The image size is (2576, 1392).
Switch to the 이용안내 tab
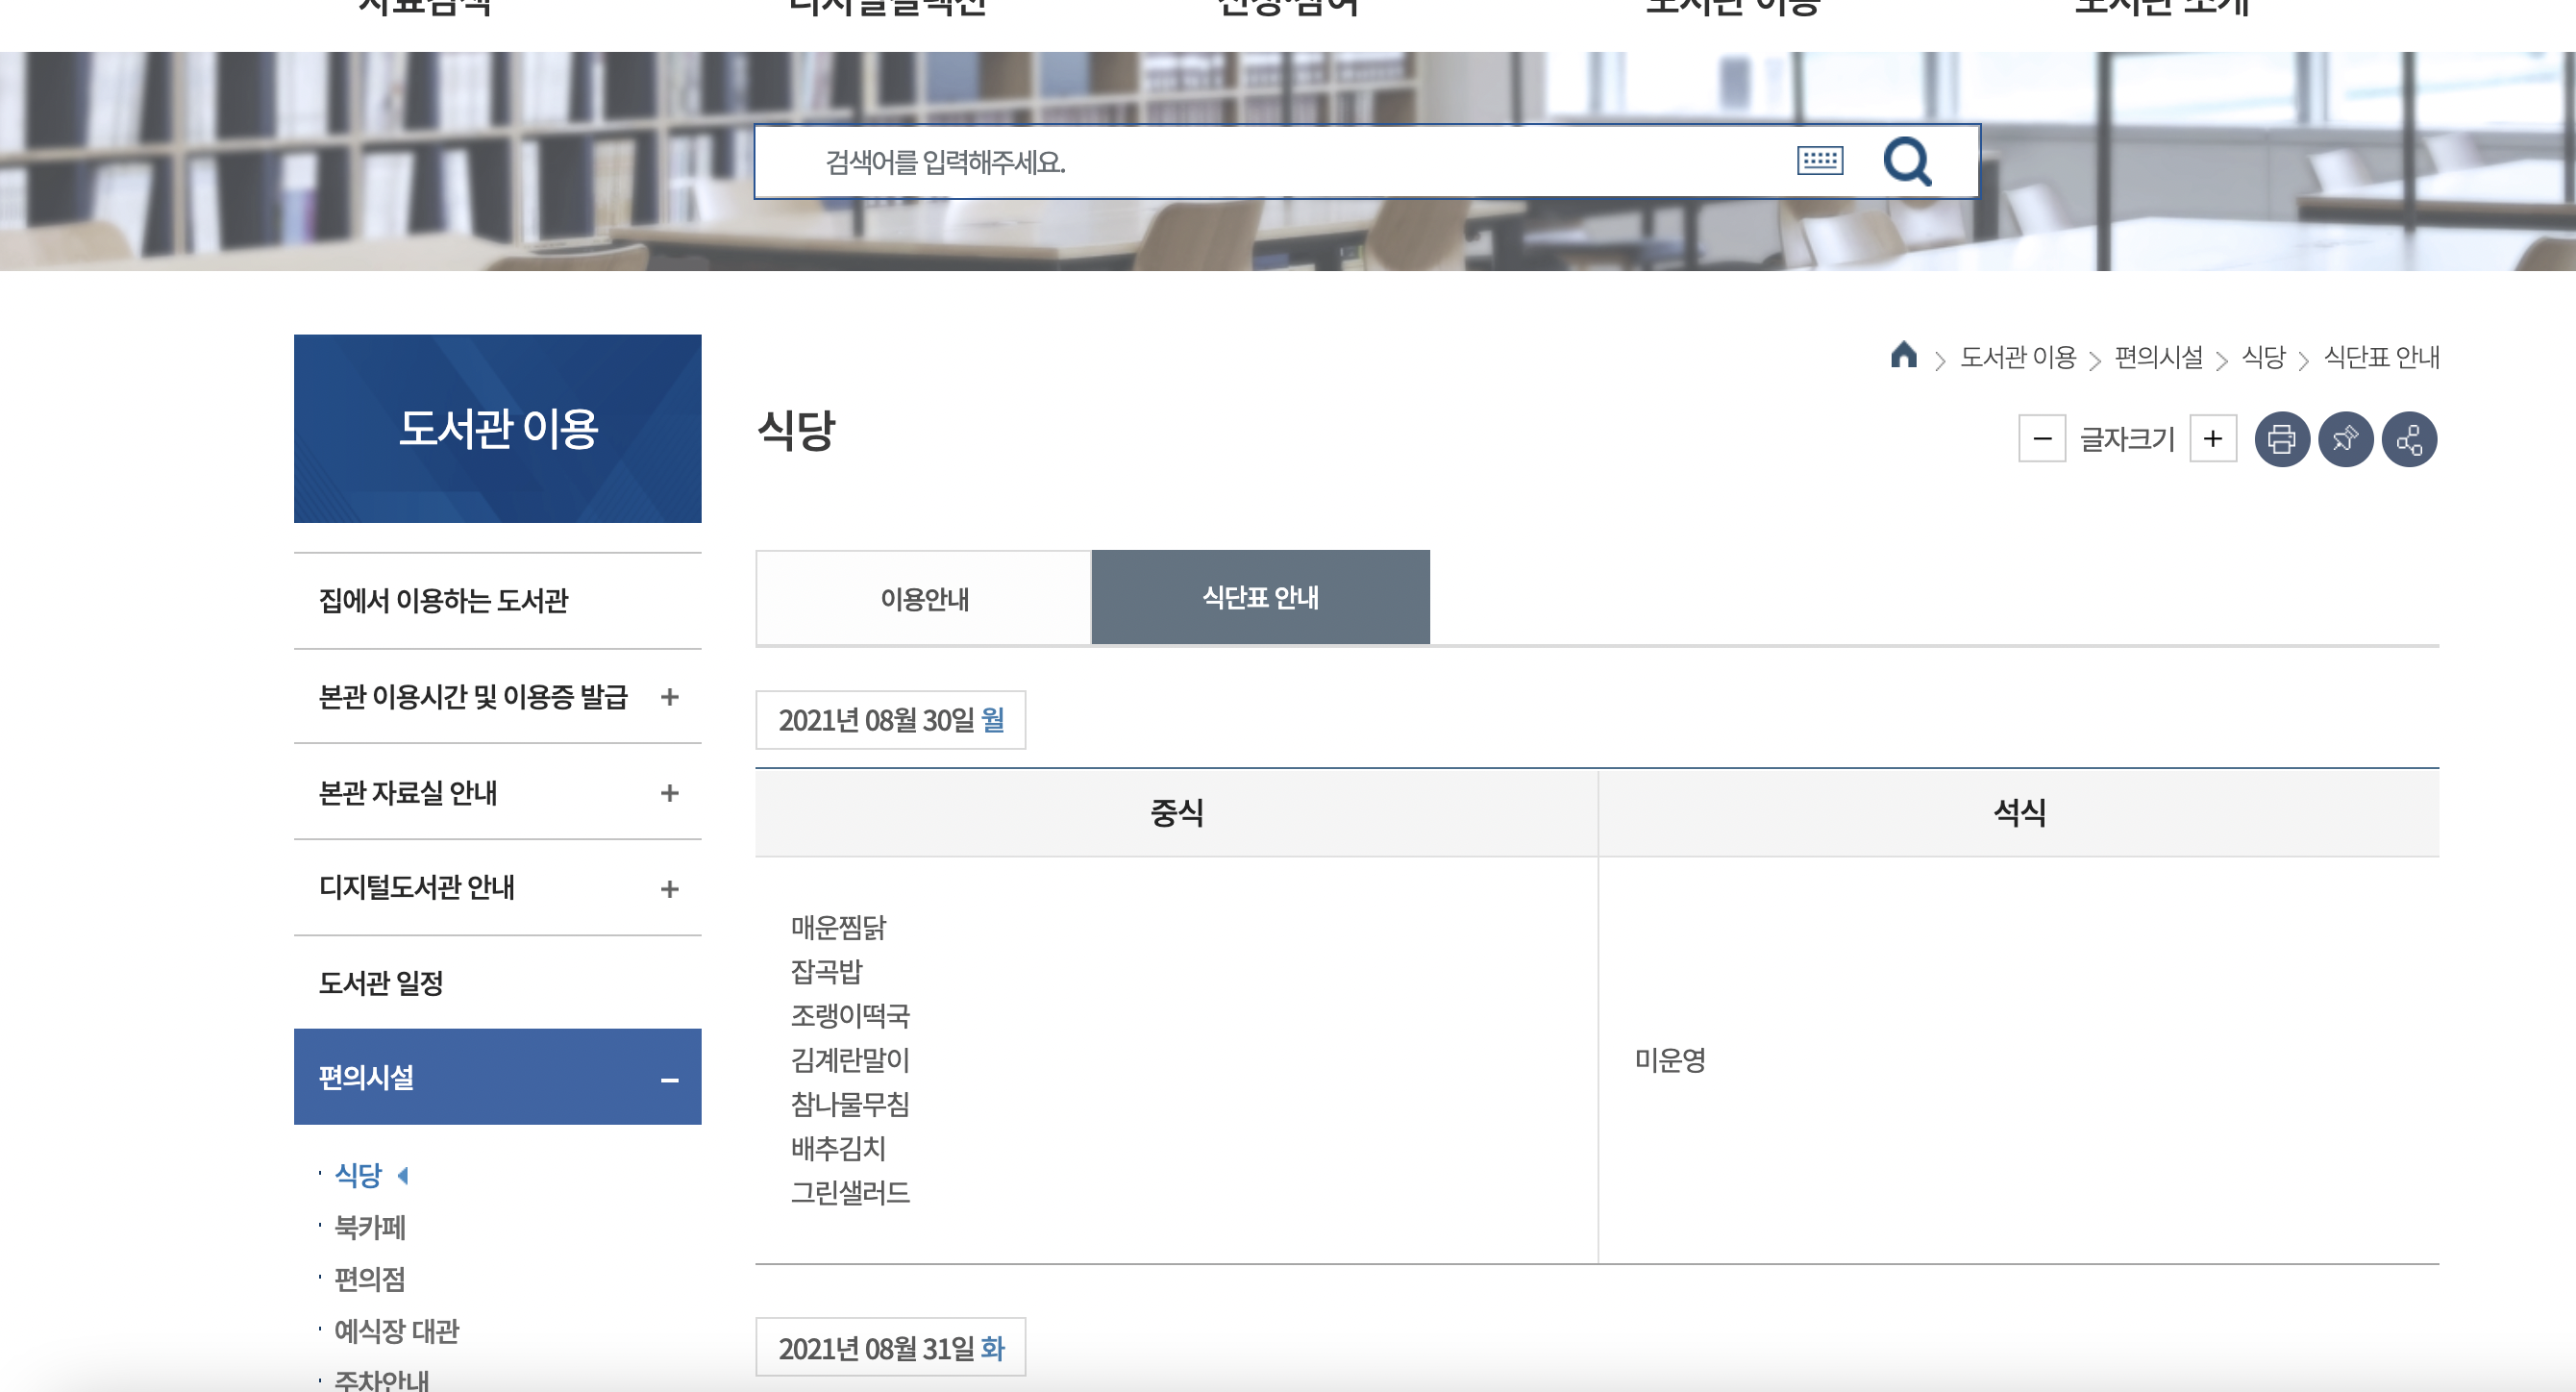[x=923, y=598]
